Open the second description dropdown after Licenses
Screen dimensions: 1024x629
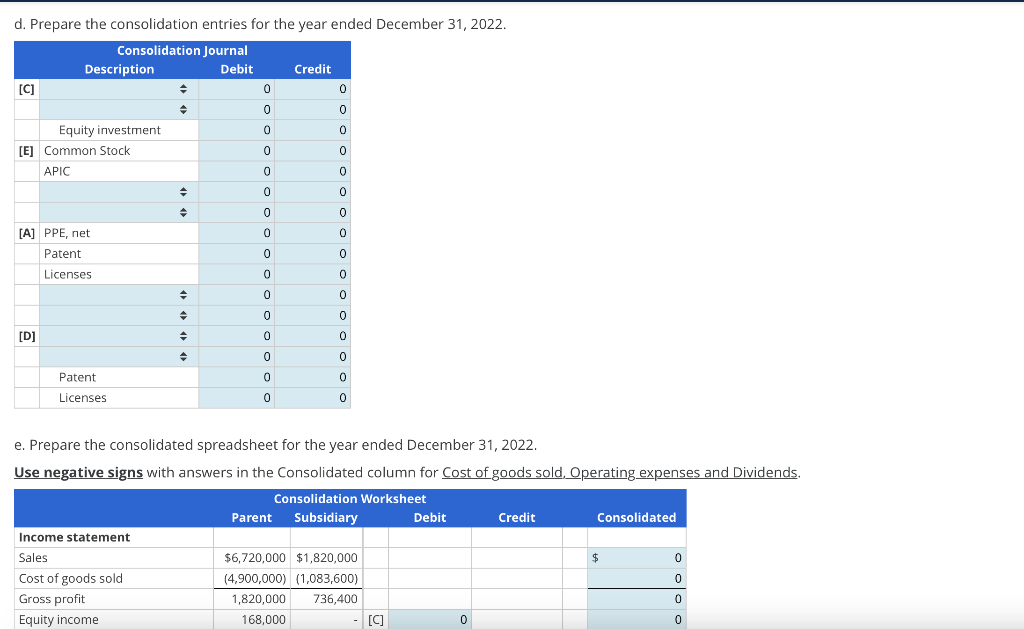[x=183, y=315]
